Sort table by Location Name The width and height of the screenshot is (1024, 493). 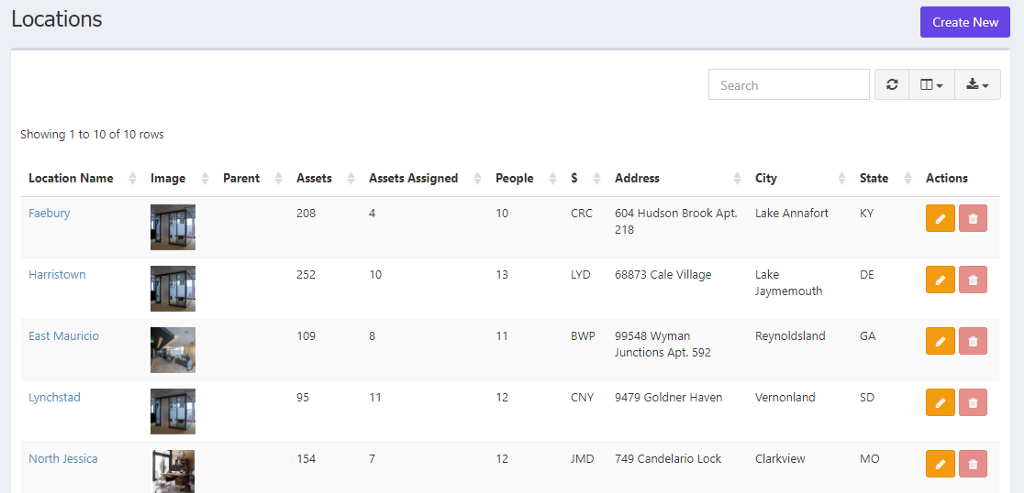[71, 178]
